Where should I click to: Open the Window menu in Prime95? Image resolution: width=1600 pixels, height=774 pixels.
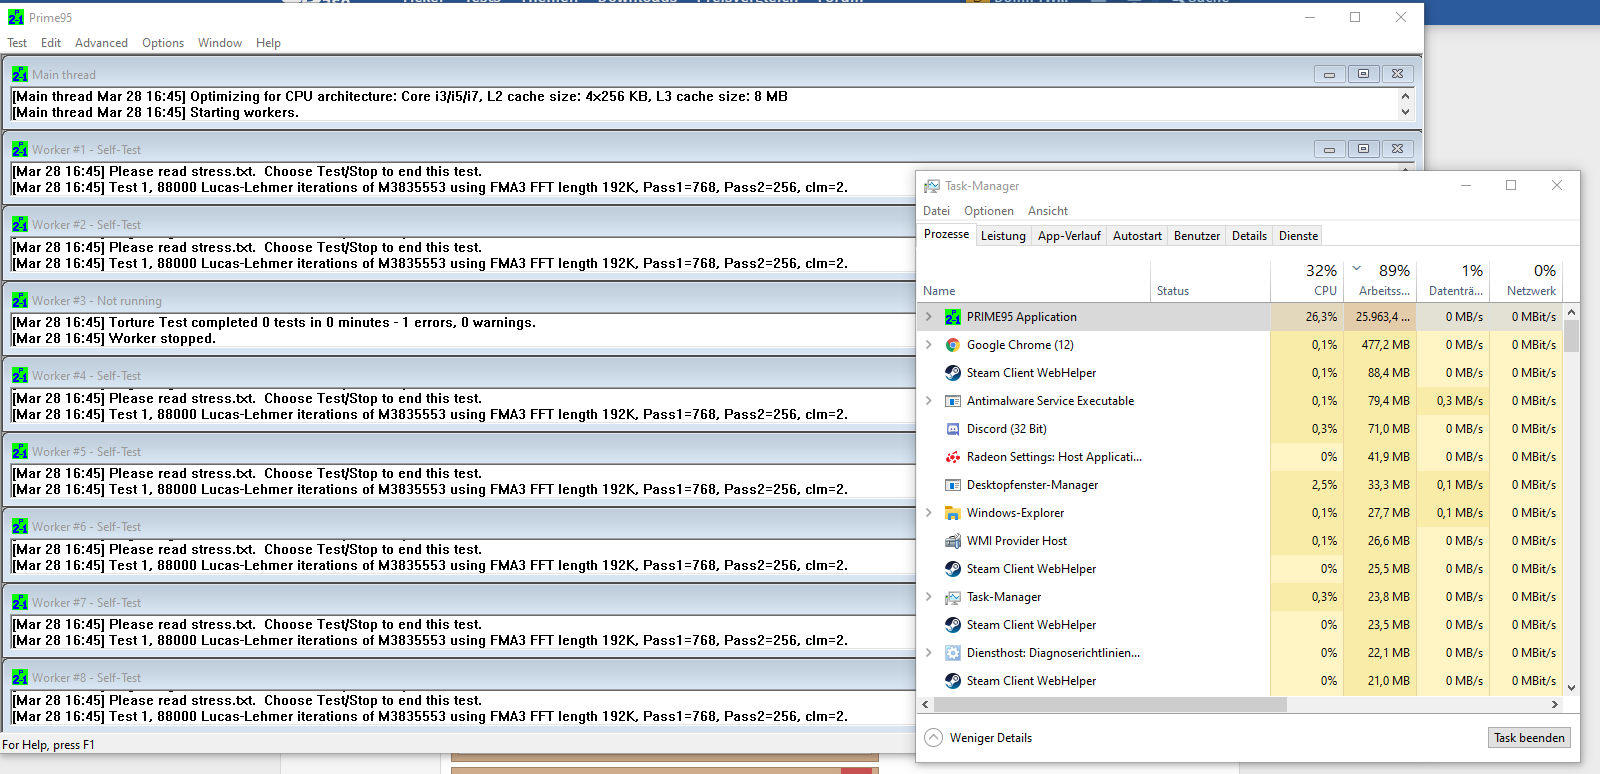pos(220,43)
